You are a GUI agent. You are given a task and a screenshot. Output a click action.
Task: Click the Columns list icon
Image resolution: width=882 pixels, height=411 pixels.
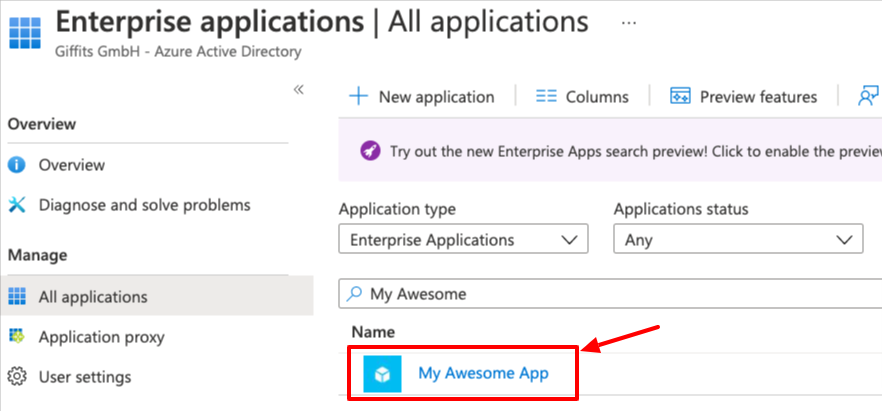(x=546, y=97)
